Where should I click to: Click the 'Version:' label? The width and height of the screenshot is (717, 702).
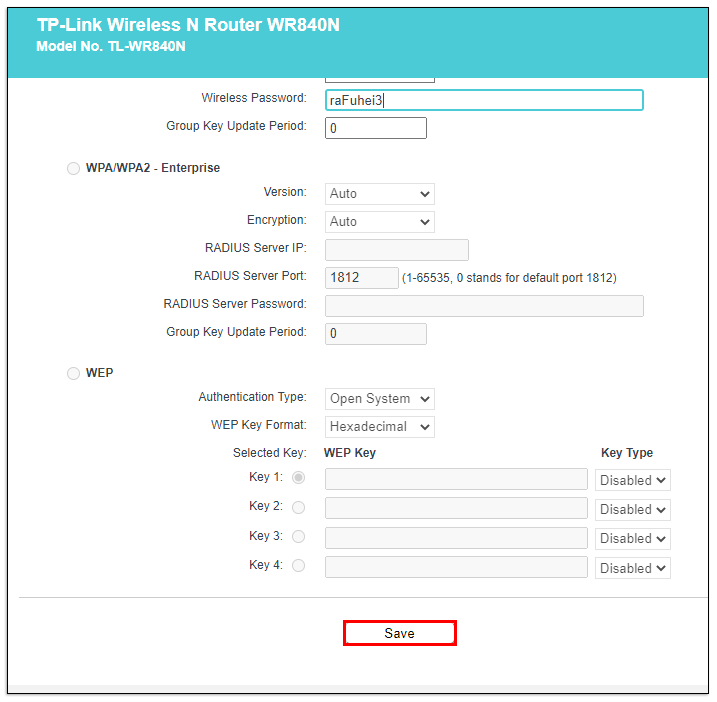pos(285,192)
